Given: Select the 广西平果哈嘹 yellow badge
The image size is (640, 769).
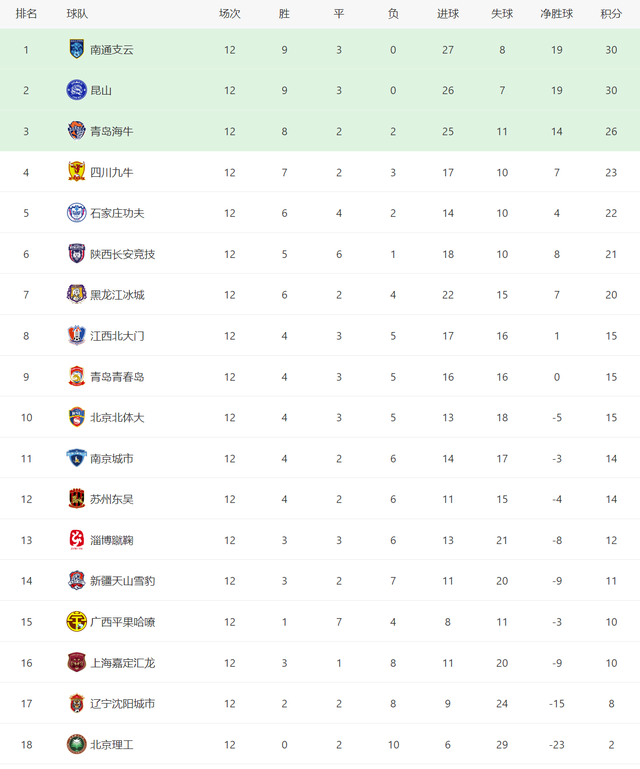Looking at the screenshot, I should tap(77, 621).
